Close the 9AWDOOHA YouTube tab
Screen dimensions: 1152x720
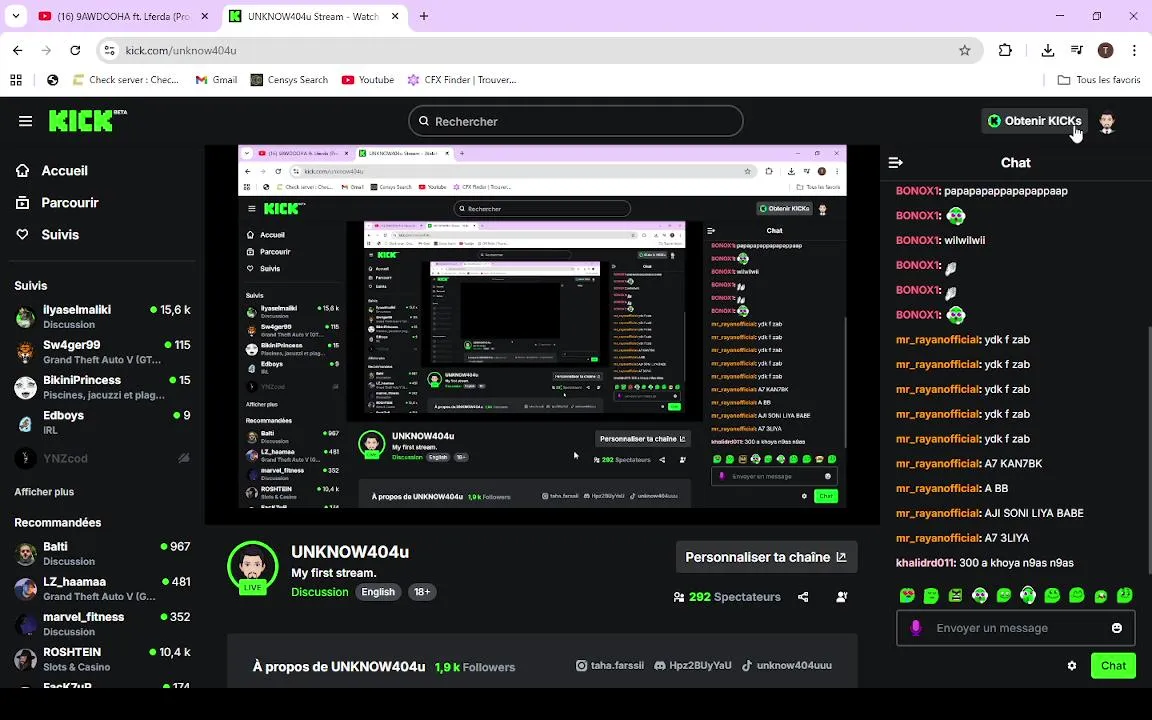tap(205, 16)
